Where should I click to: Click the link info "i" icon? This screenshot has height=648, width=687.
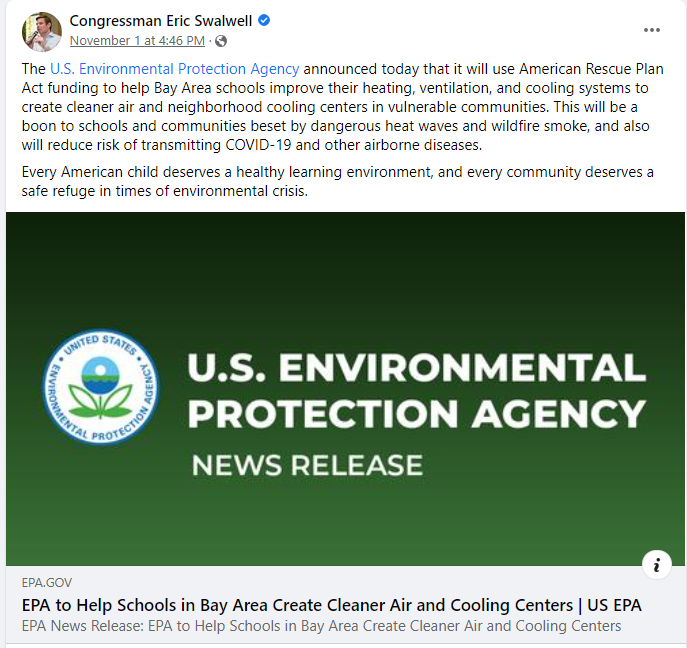[x=656, y=564]
